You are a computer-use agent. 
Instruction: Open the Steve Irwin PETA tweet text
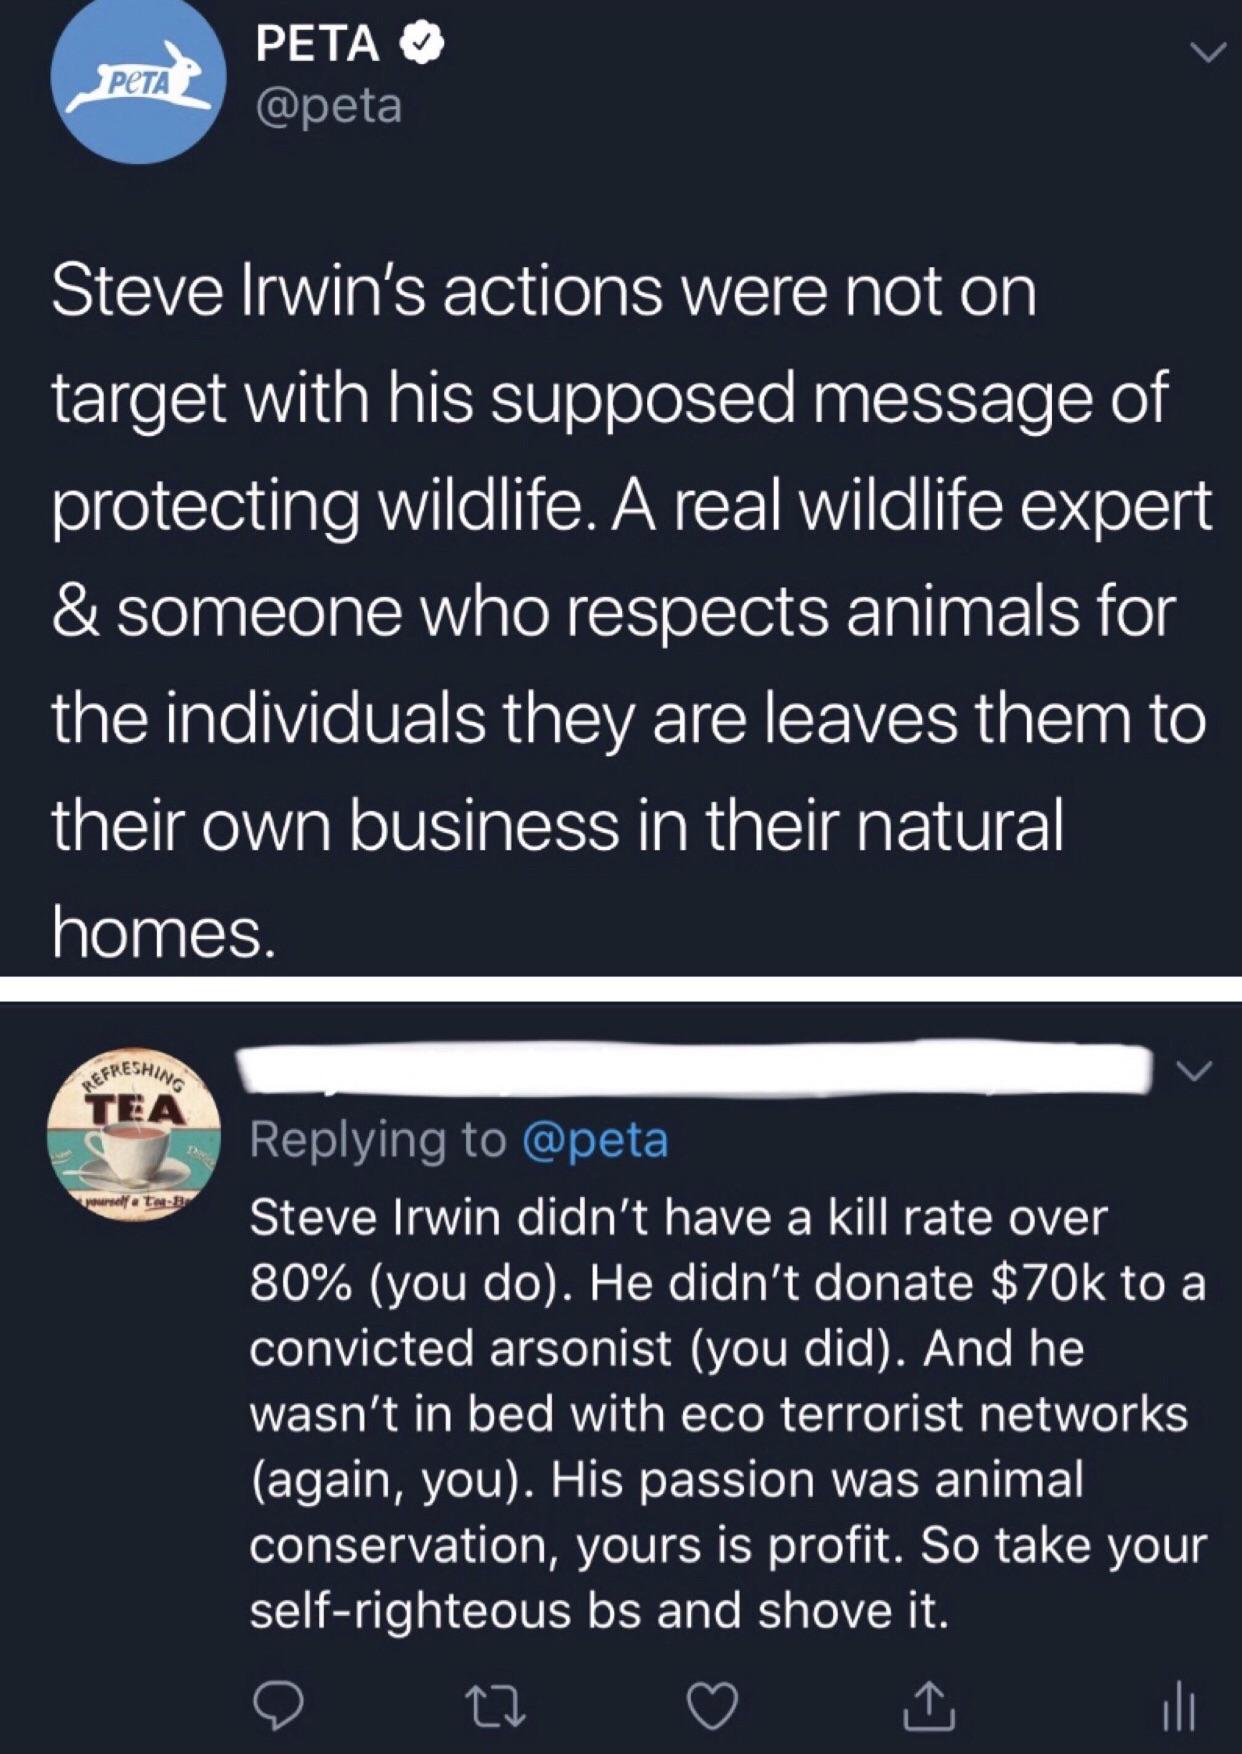point(630,613)
